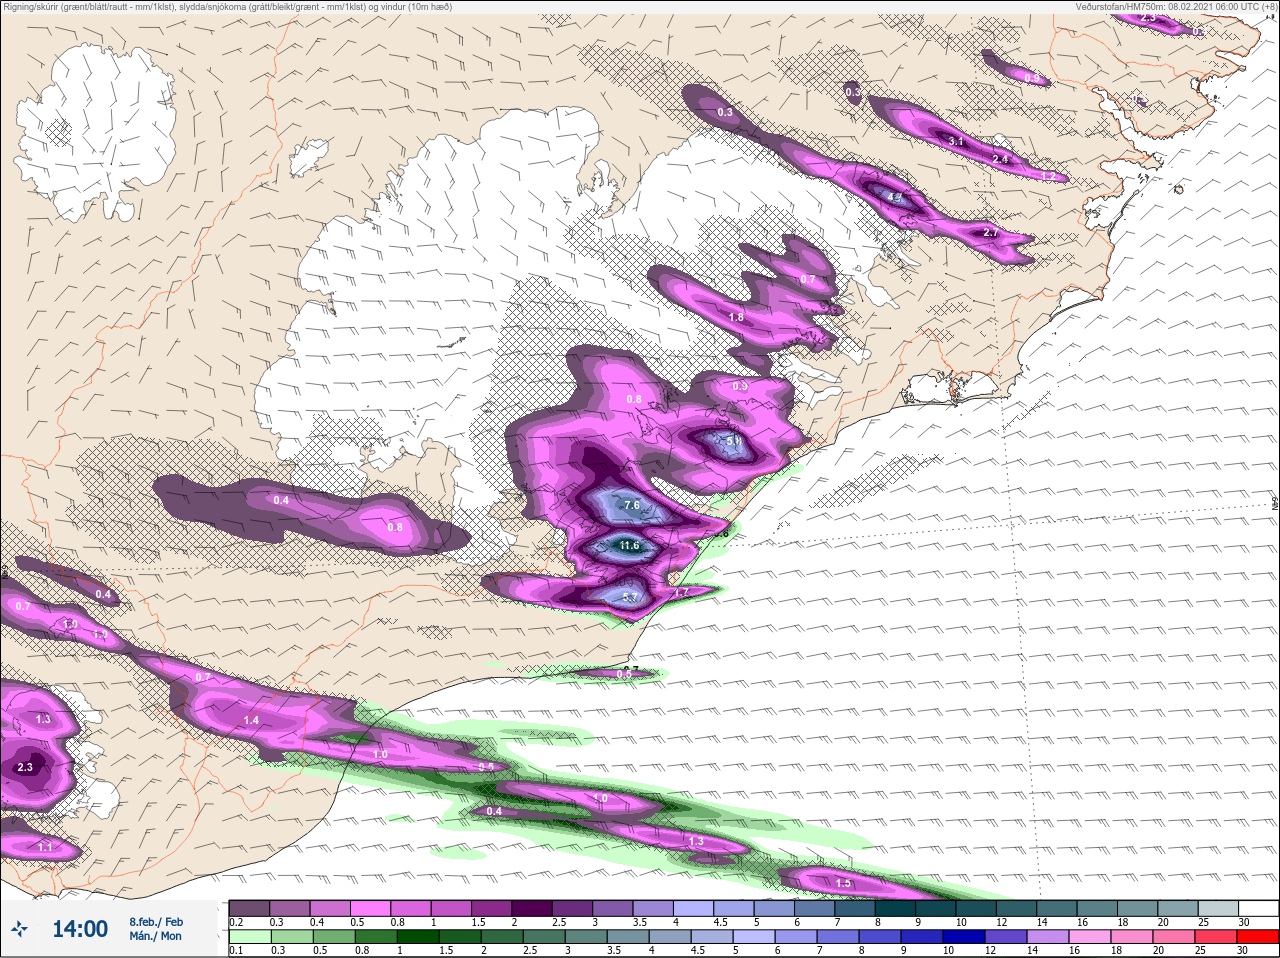Click the 2.7 value in the northeastern band
The image size is (1280, 958).
991,233
